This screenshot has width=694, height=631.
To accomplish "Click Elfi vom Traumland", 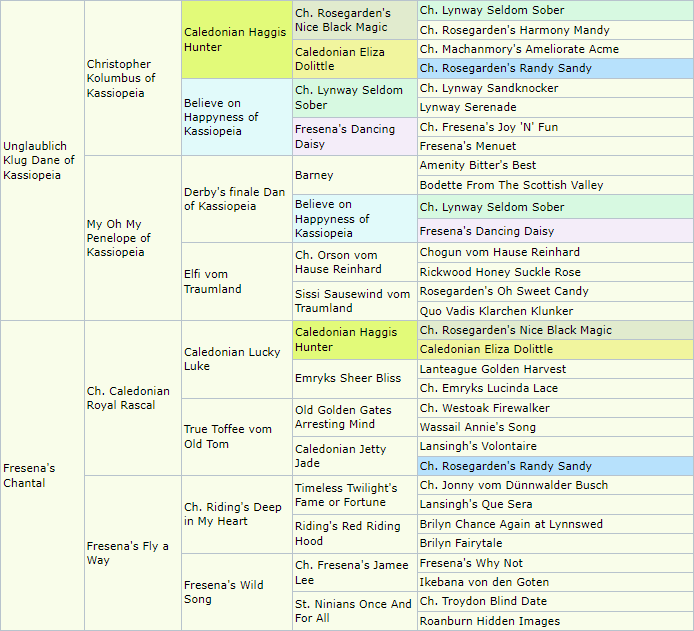I will (212, 281).
